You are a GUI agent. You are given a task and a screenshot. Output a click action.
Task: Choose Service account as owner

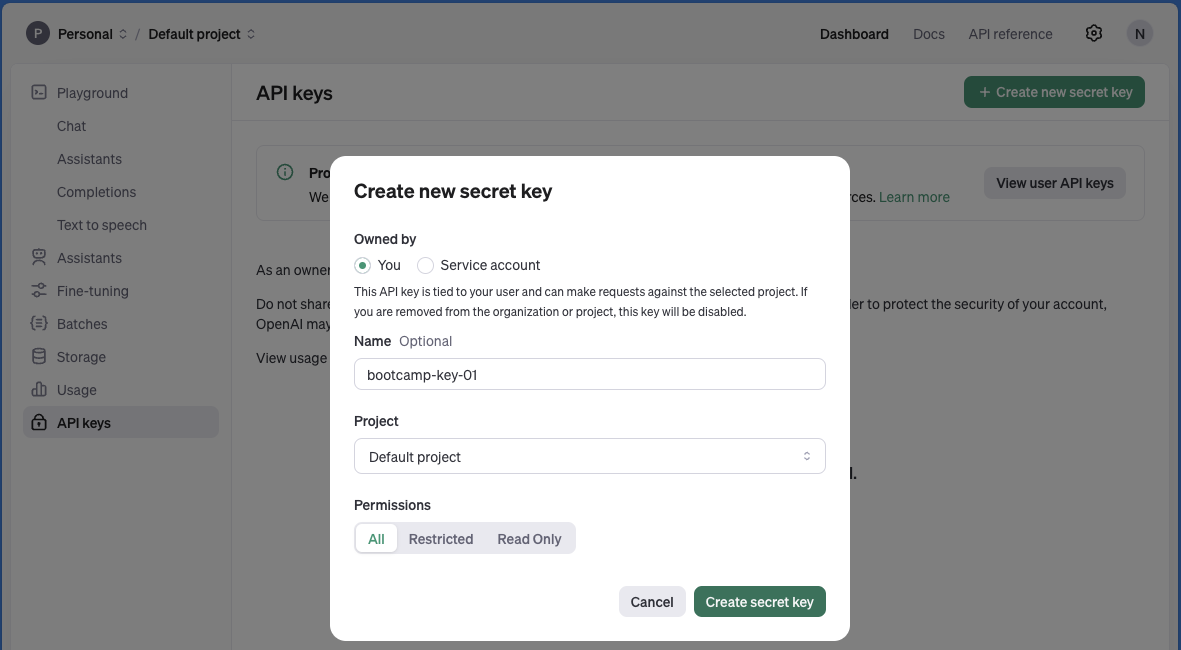(x=426, y=265)
